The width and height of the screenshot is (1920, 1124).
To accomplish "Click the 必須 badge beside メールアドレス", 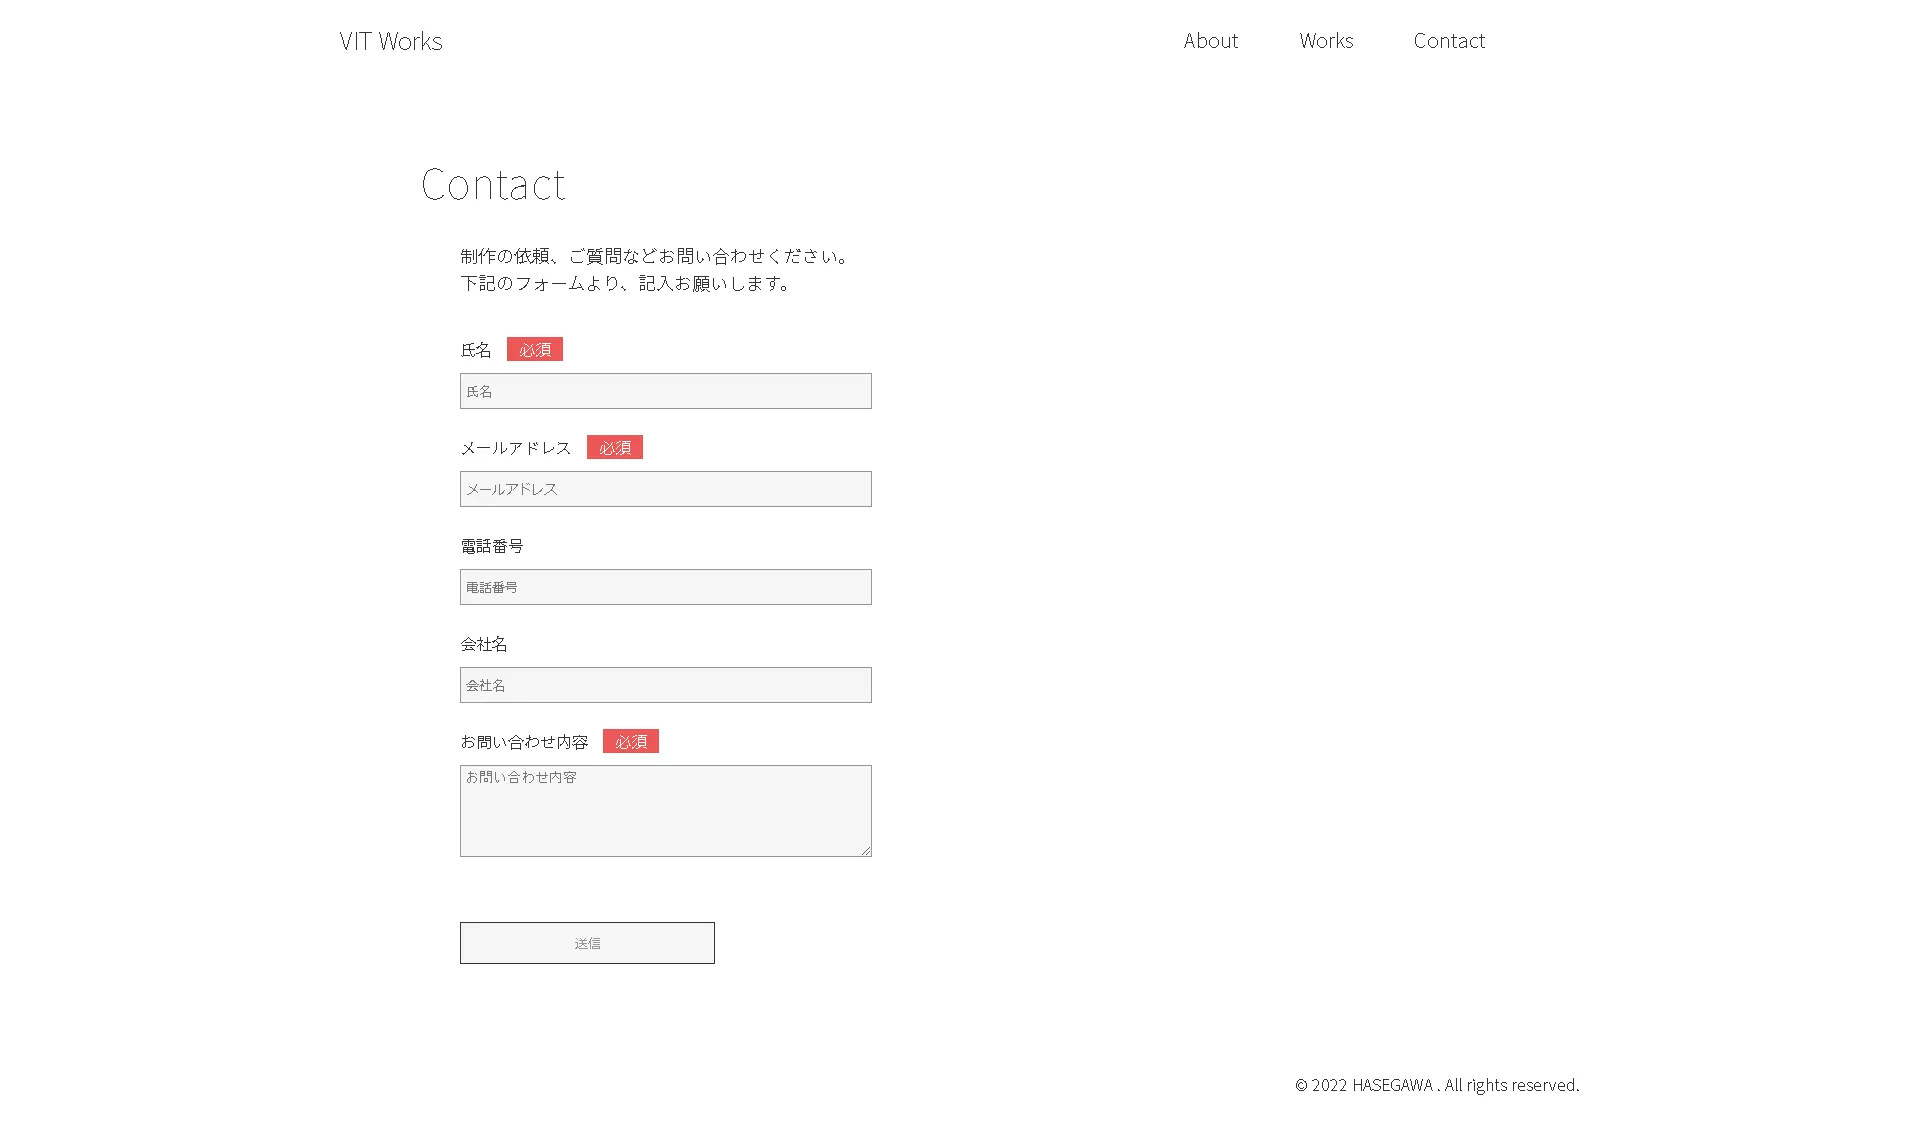I will pos(615,447).
